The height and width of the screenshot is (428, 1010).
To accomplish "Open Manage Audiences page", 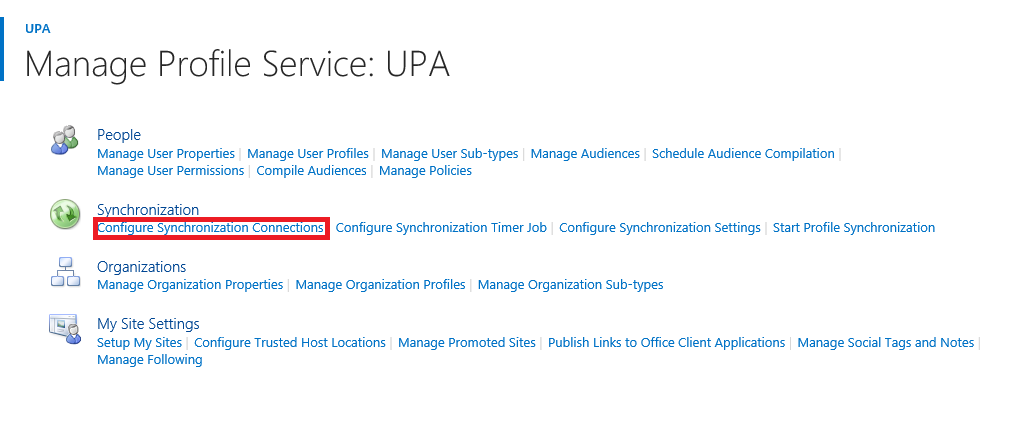I will 585,153.
